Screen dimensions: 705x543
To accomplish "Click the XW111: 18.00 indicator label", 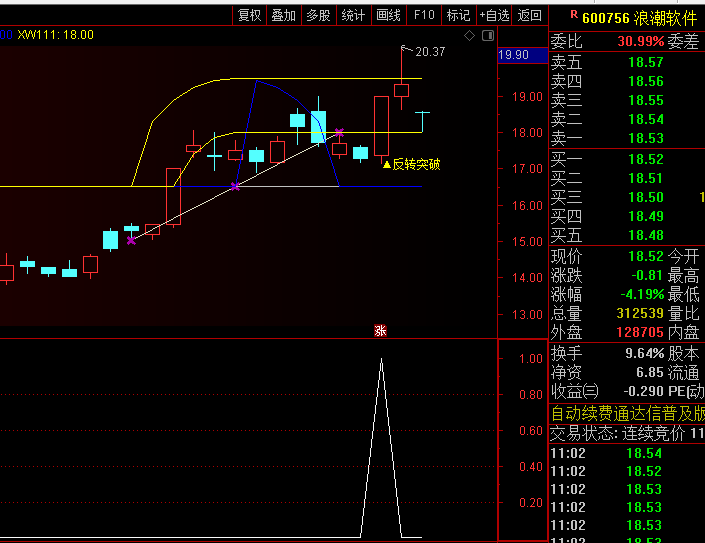I will pos(55,35).
